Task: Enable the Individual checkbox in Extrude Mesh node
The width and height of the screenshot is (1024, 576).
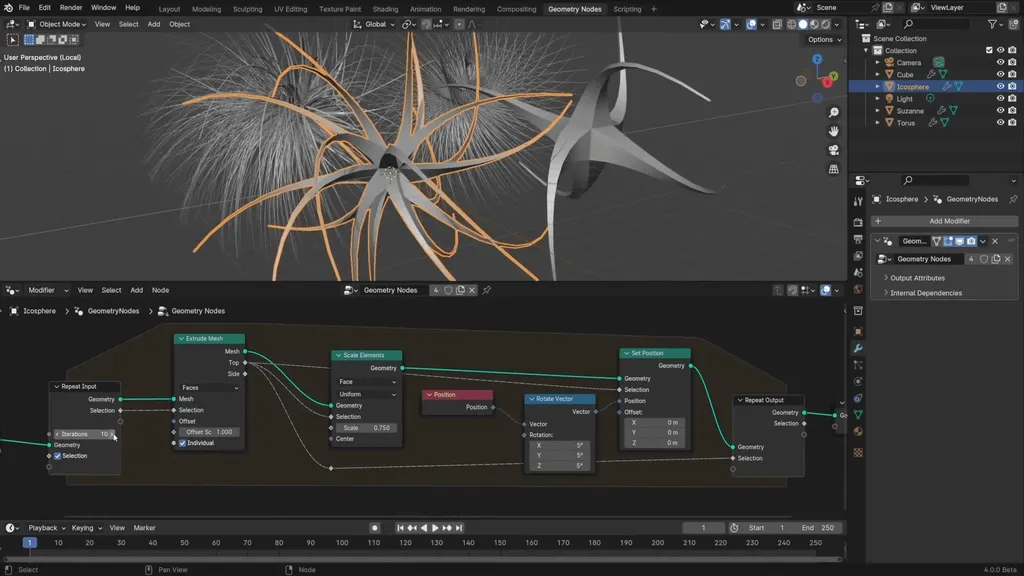Action: tap(183, 443)
